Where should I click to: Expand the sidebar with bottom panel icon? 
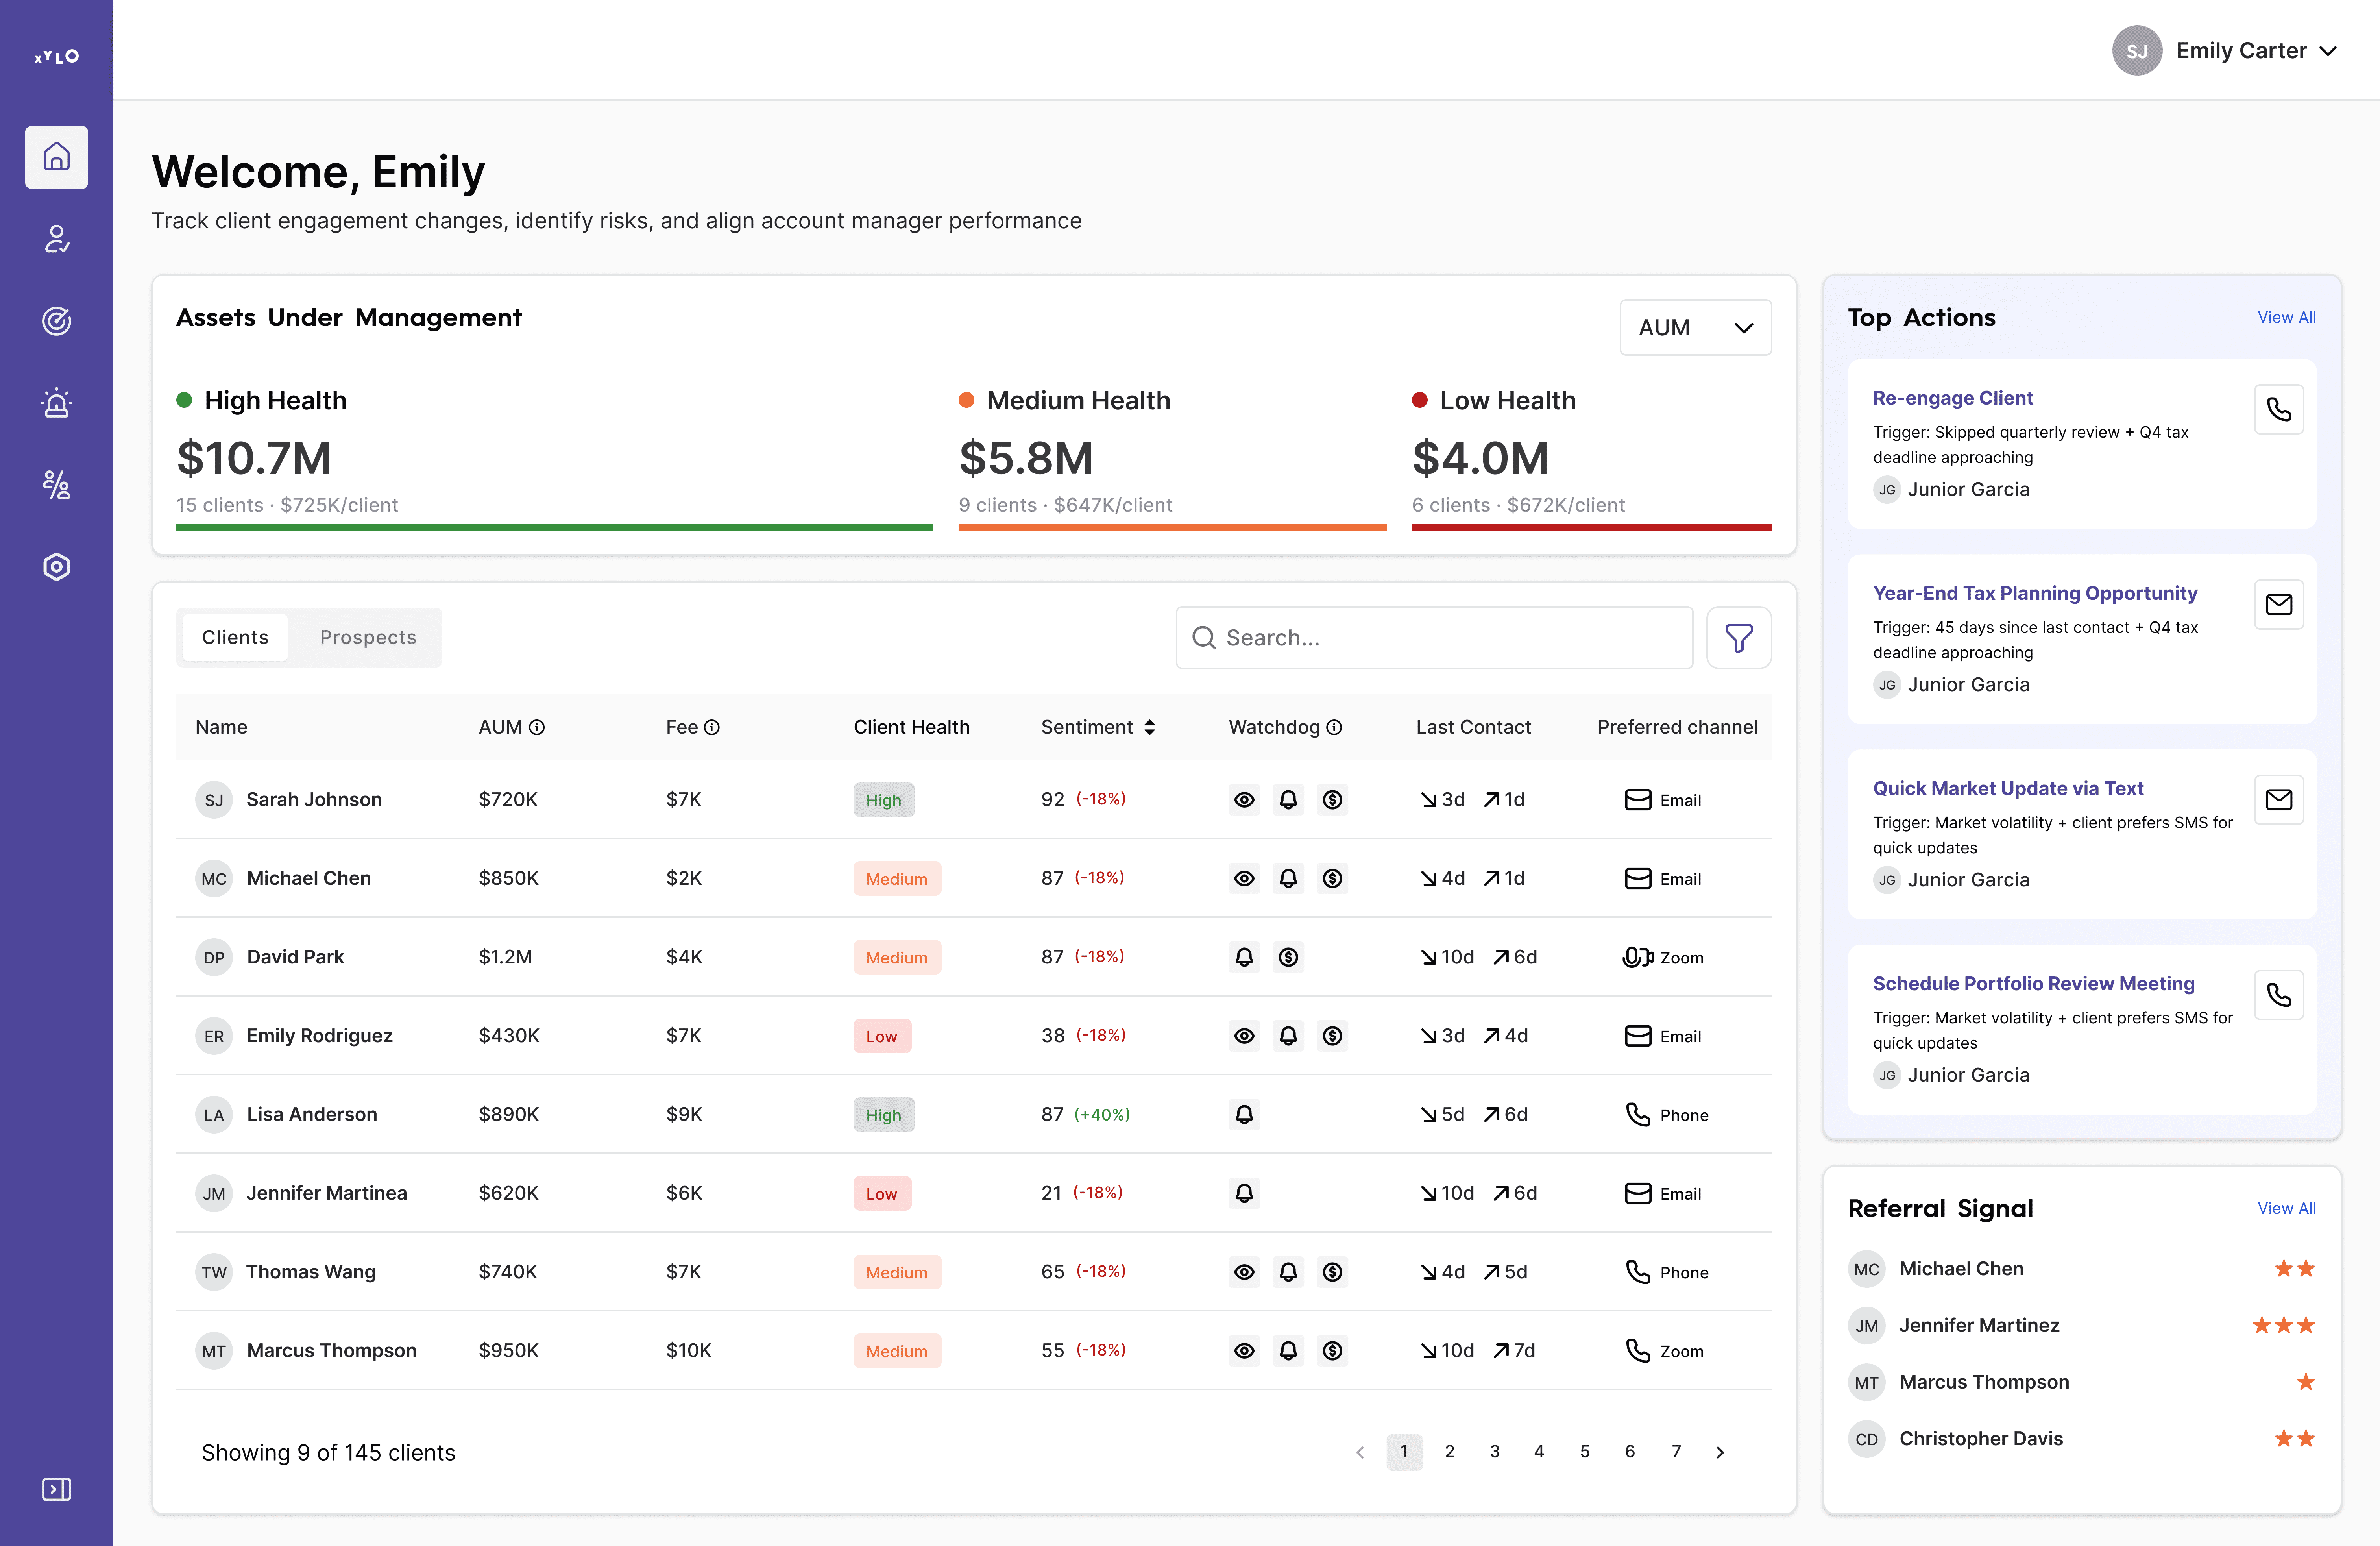click(x=56, y=1489)
